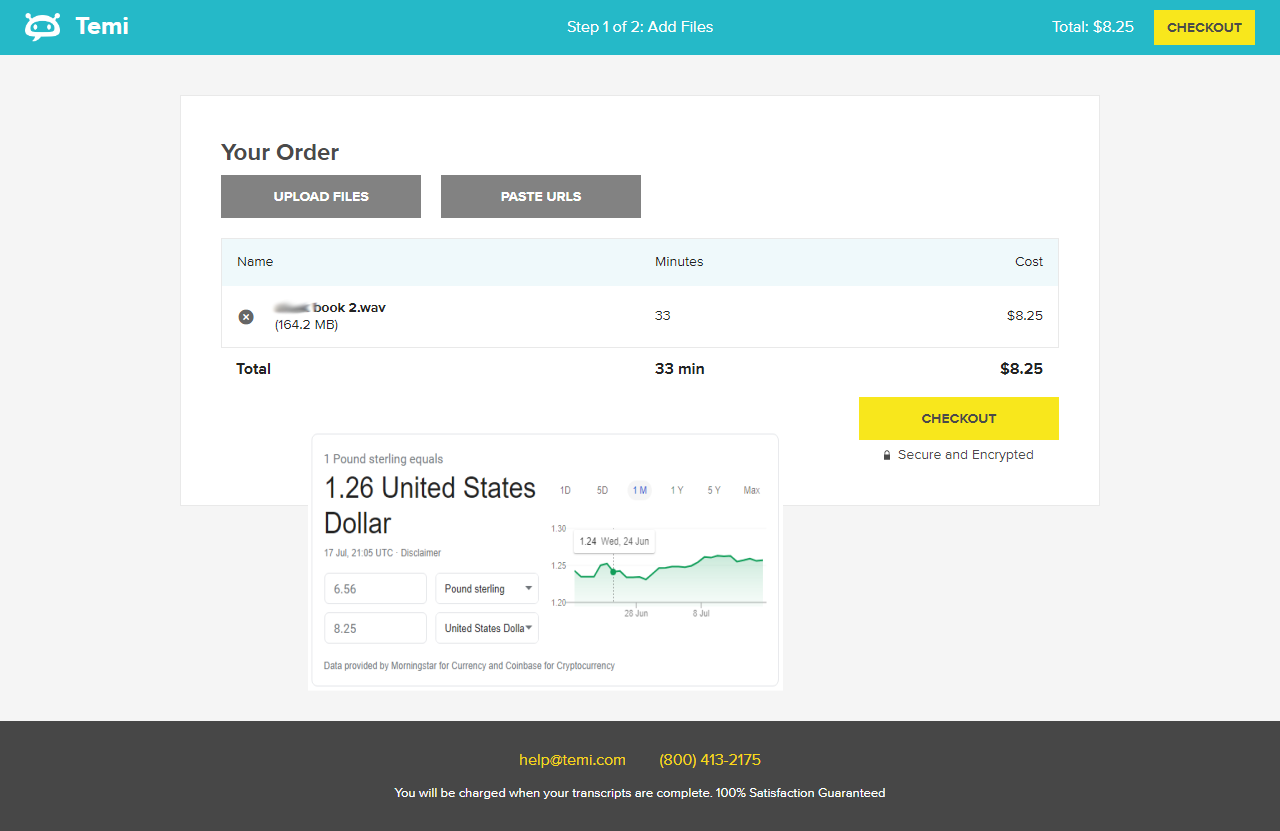Switch chart to 5Y range
Screen dimensions: 1280x831
pyautogui.click(x=714, y=490)
